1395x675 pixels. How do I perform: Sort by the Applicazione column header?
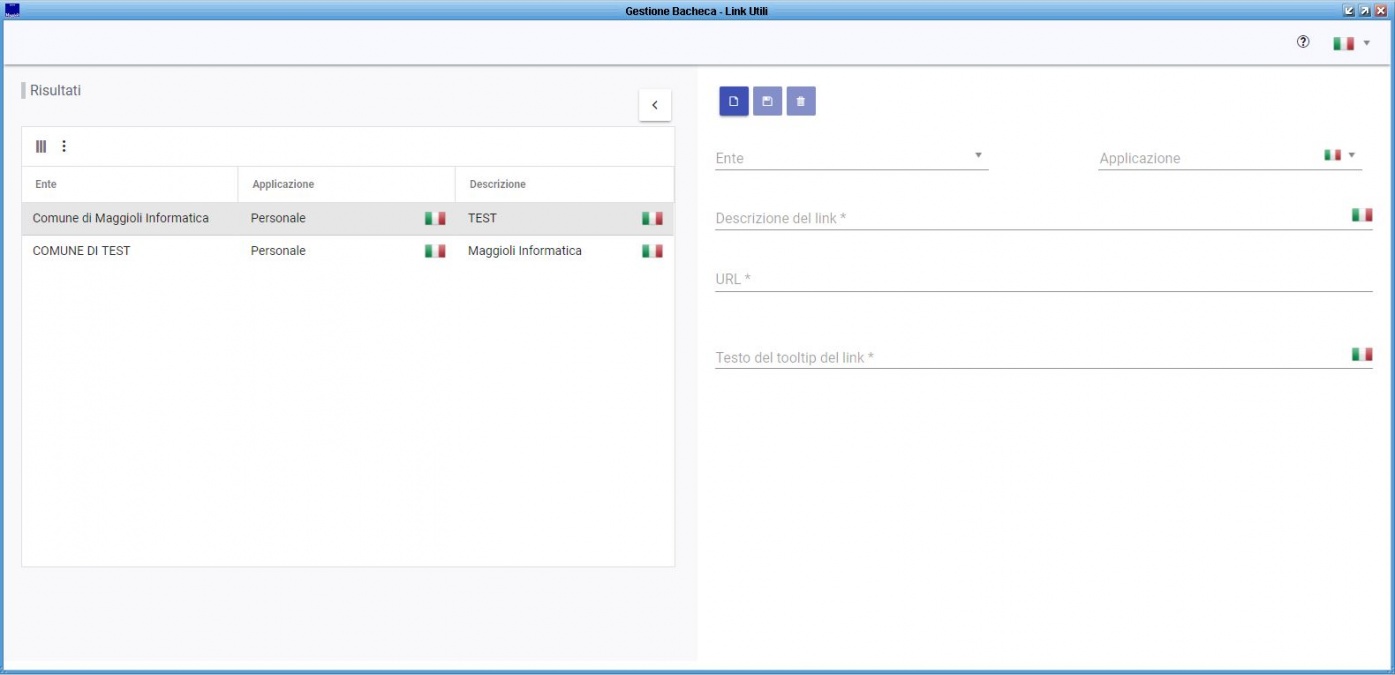click(346, 184)
